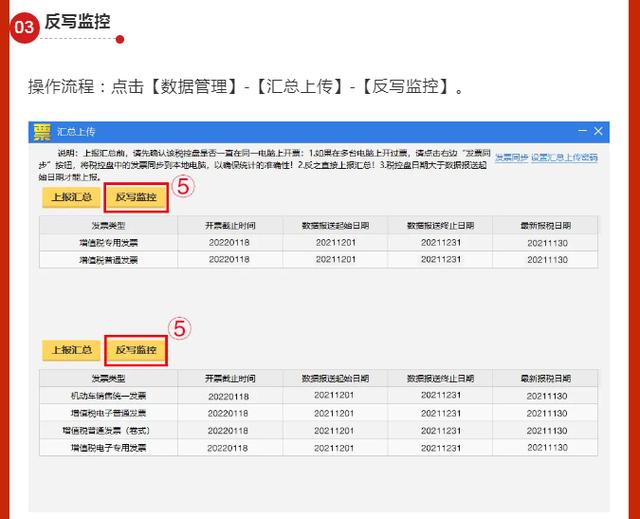Viewport: 640px width, 519px height.
Task: Click 上报汇总 button above 增值税专用发票 table
Action: coord(71,197)
